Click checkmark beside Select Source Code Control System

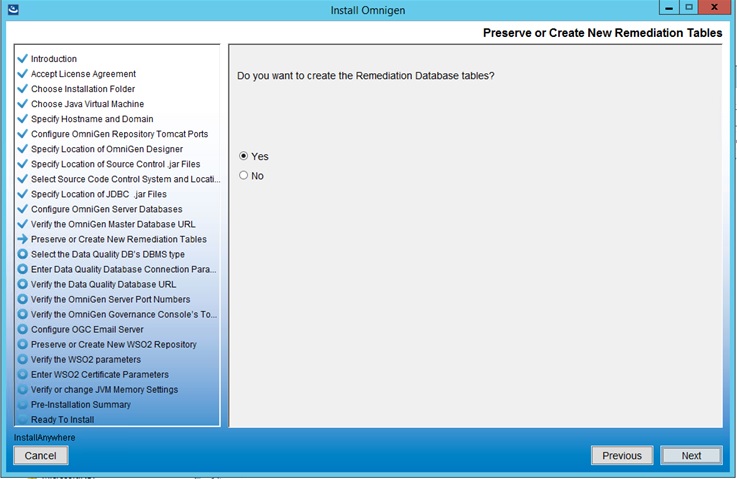pos(23,179)
